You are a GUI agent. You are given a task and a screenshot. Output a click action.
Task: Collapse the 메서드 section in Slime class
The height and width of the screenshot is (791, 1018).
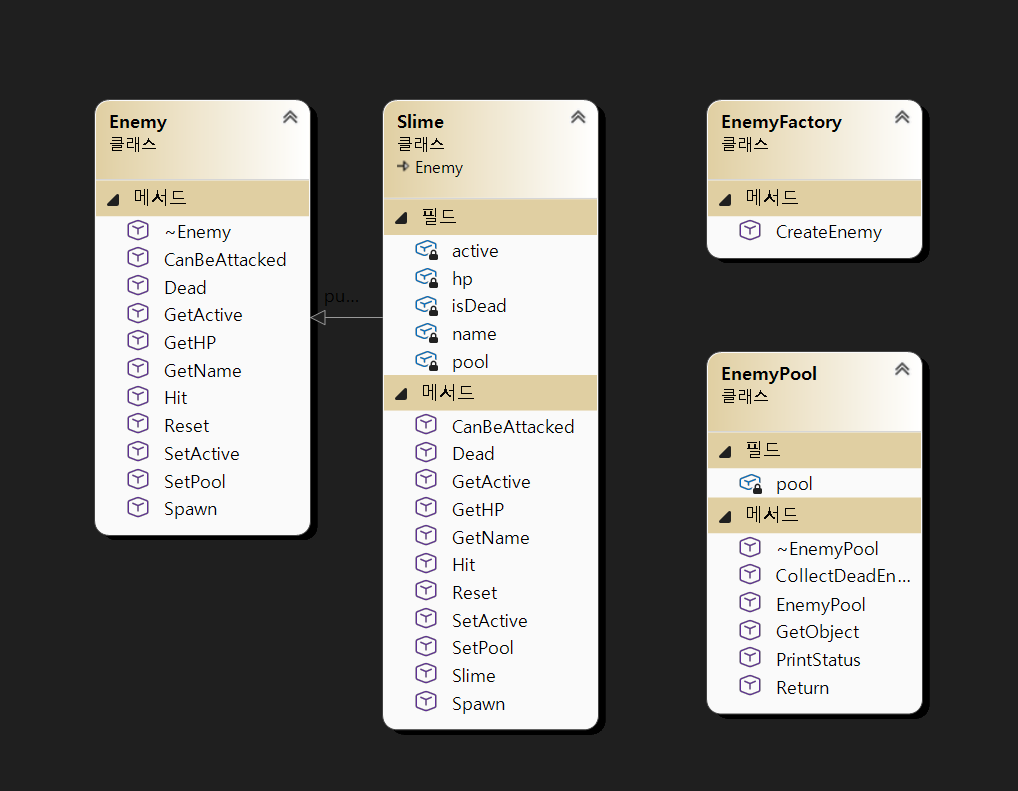401,394
